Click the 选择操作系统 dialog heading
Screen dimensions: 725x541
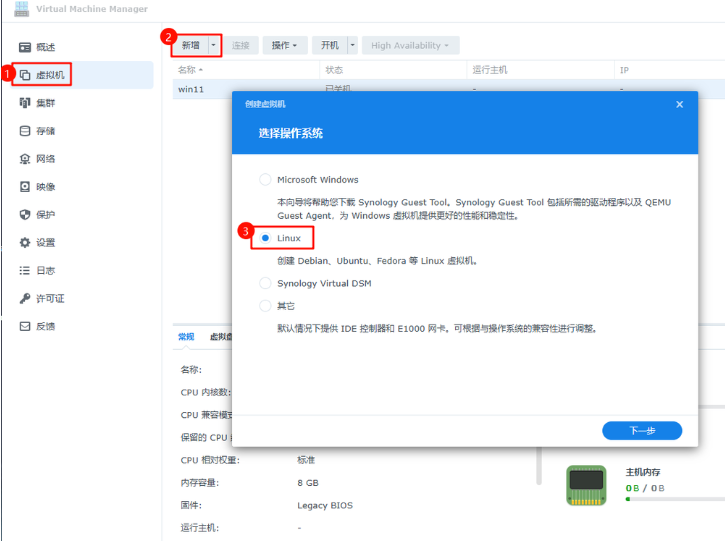290,134
